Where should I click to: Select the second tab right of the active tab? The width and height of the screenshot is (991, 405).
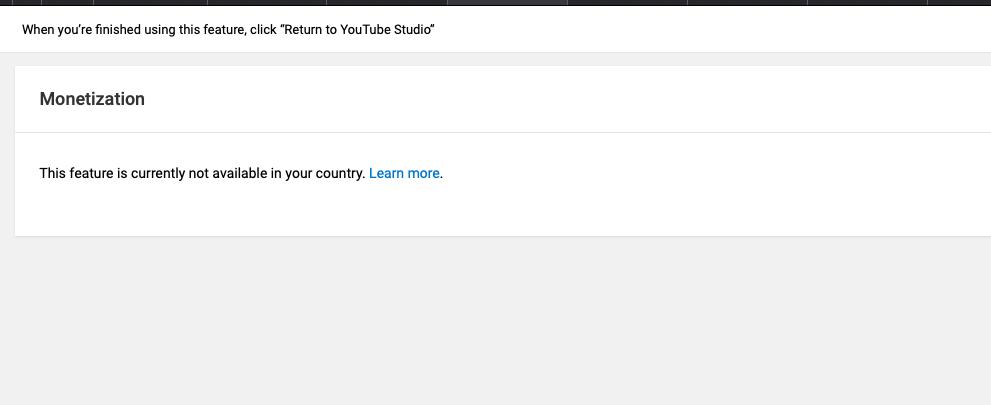point(747,3)
